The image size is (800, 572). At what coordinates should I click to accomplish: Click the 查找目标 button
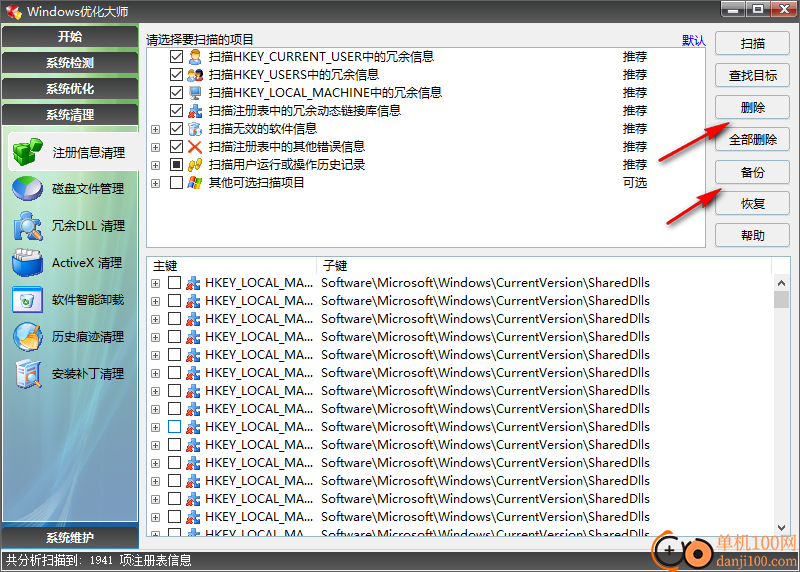click(x=752, y=76)
